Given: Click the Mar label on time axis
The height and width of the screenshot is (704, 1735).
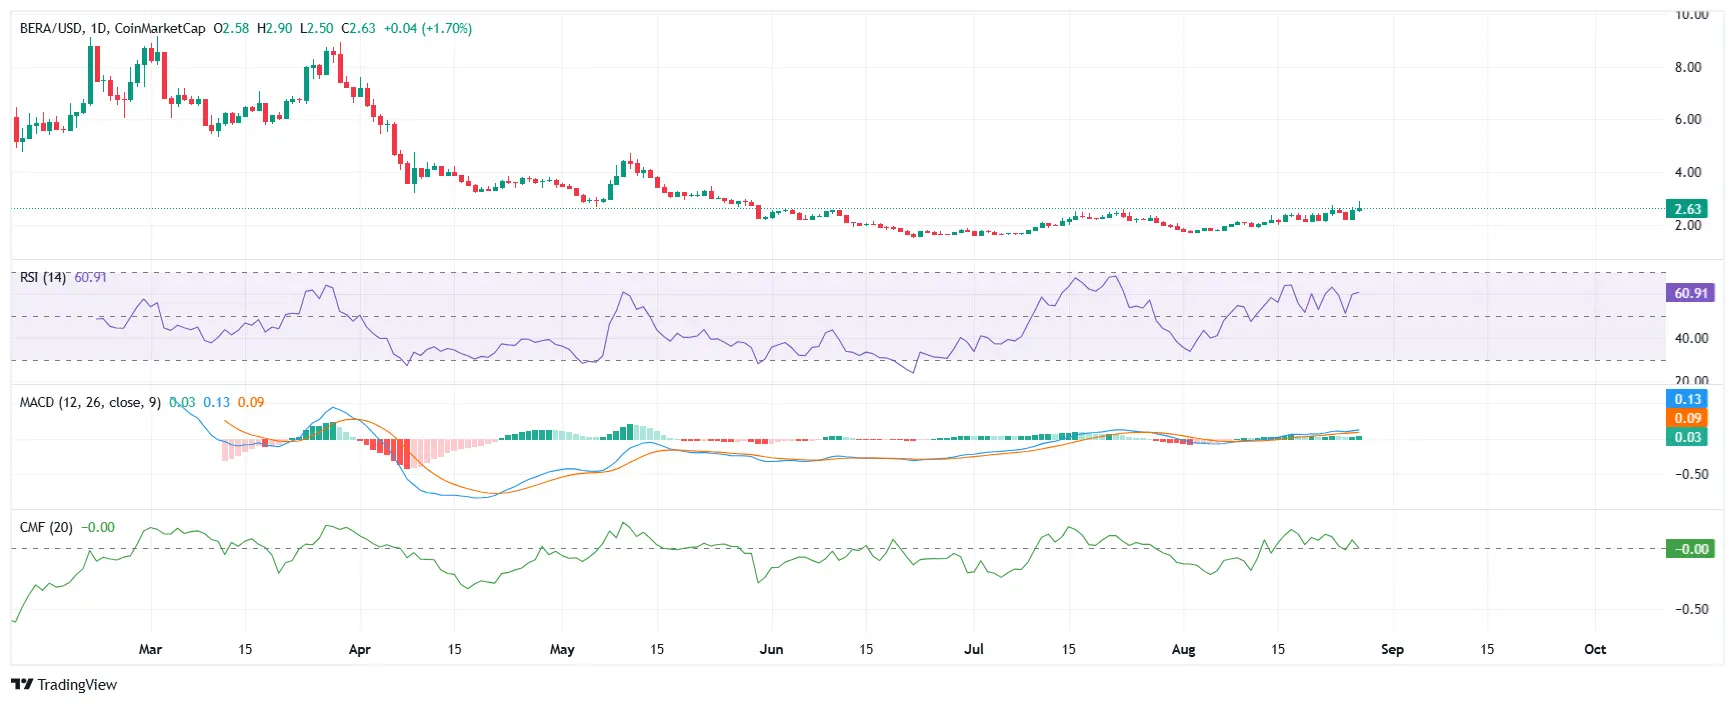Looking at the screenshot, I should coord(150,649).
